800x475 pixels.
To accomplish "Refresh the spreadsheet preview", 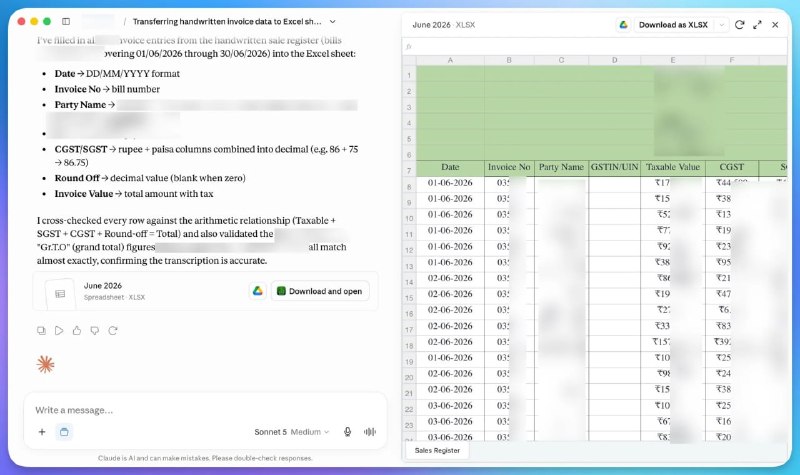I will pyautogui.click(x=739, y=24).
